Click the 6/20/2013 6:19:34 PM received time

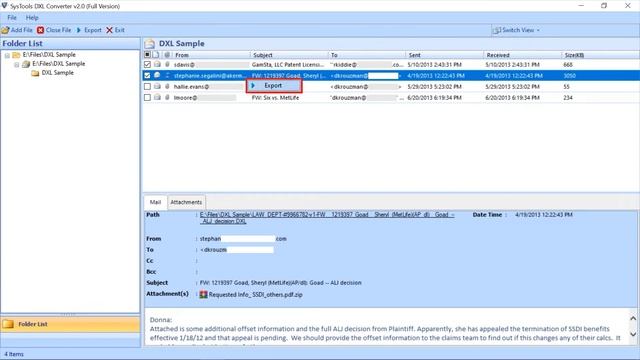513,98
